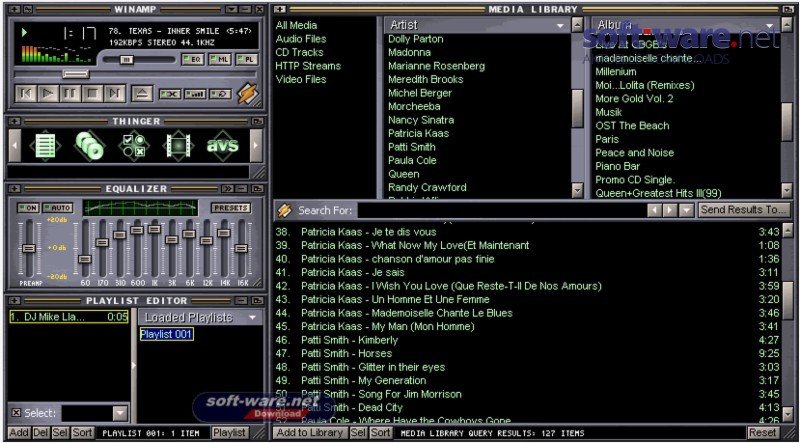Click the Search For input field
800x443 pixels.
click(x=501, y=210)
